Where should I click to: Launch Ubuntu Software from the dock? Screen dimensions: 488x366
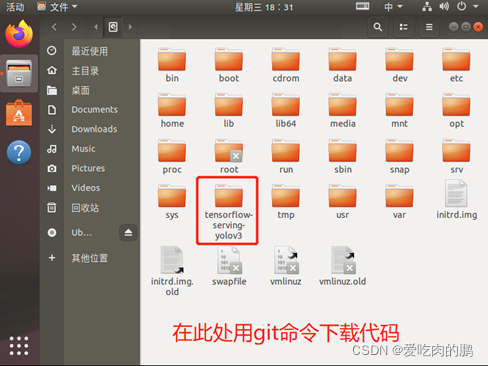[x=19, y=113]
